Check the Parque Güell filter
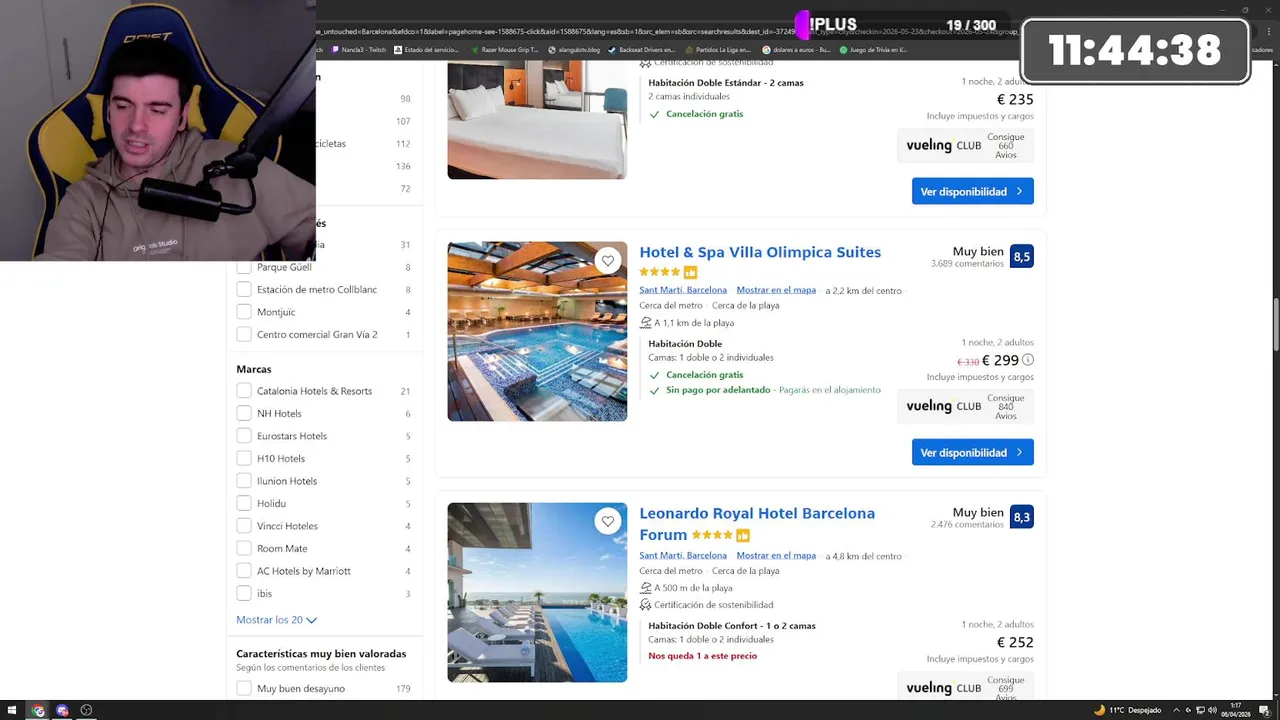The width and height of the screenshot is (1280, 720). 244,267
